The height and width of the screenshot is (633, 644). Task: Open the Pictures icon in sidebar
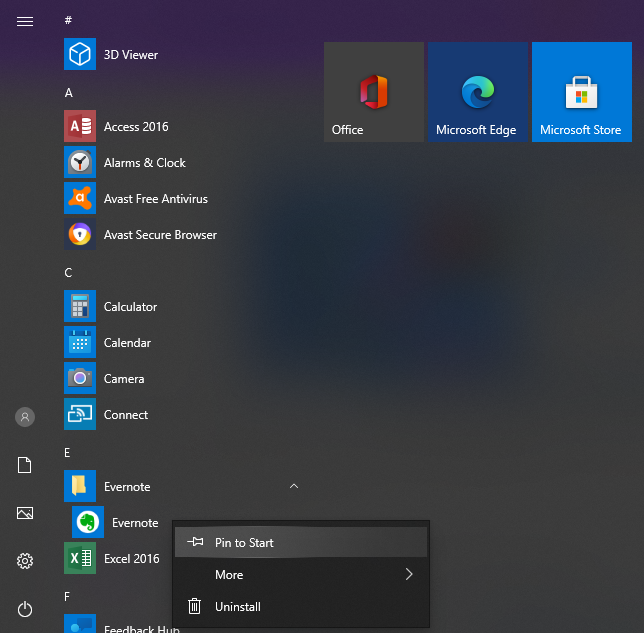pyautogui.click(x=25, y=513)
